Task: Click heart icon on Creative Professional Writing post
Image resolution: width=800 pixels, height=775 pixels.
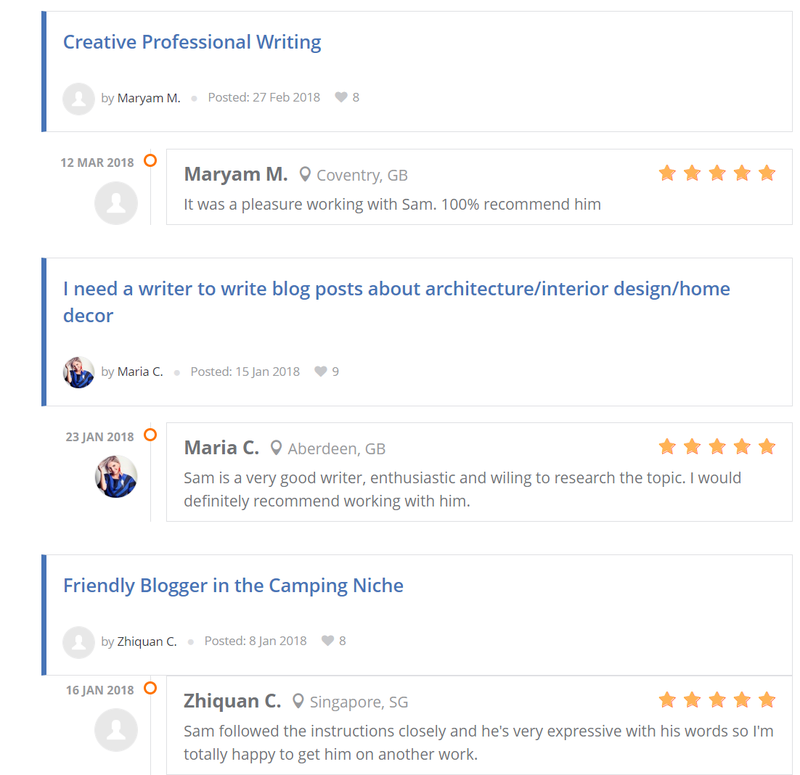Action: (341, 98)
